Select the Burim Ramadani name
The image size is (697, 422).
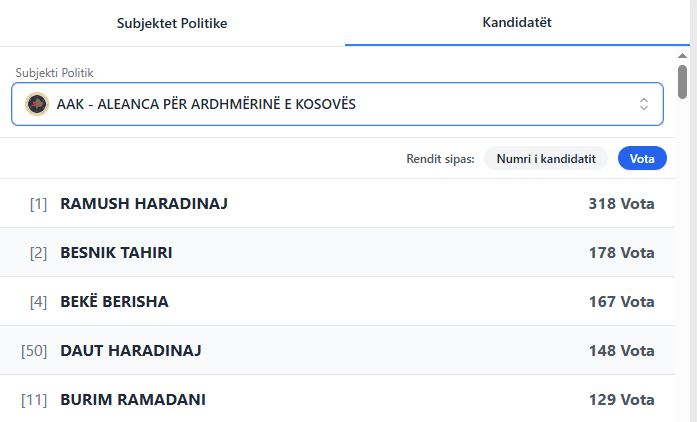(133, 400)
